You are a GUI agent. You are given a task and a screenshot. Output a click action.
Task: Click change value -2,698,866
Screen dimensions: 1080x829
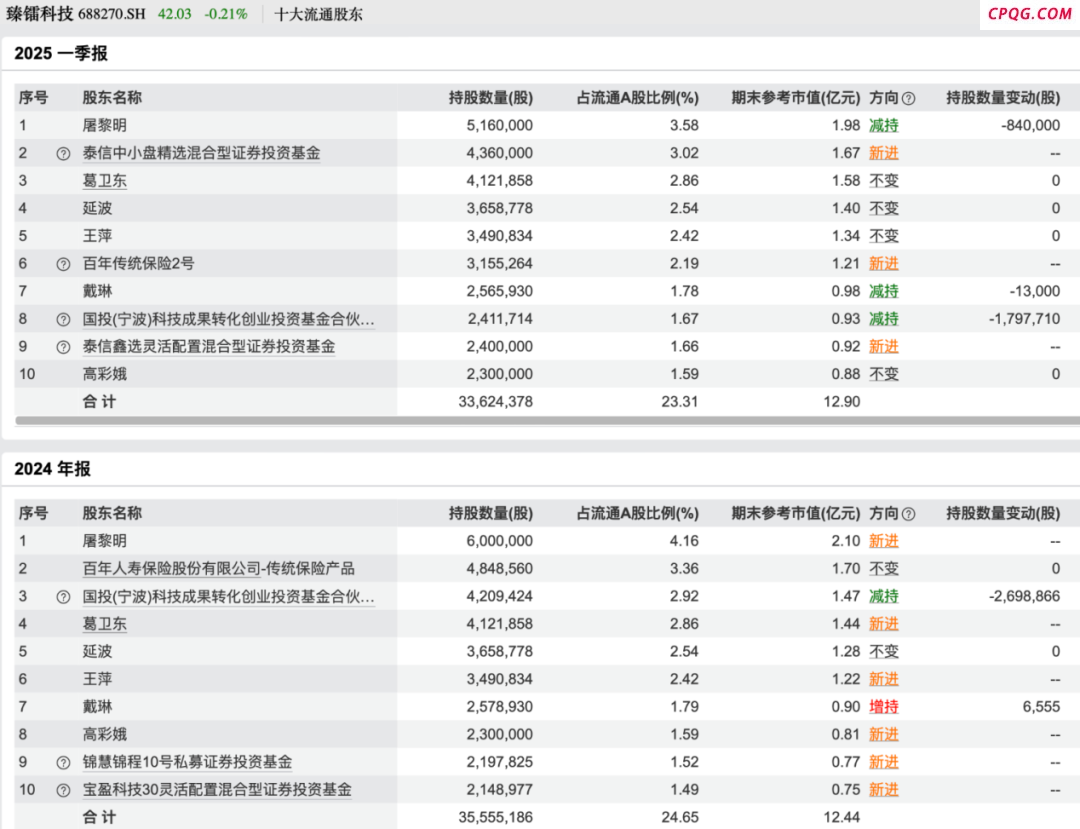pos(1024,596)
